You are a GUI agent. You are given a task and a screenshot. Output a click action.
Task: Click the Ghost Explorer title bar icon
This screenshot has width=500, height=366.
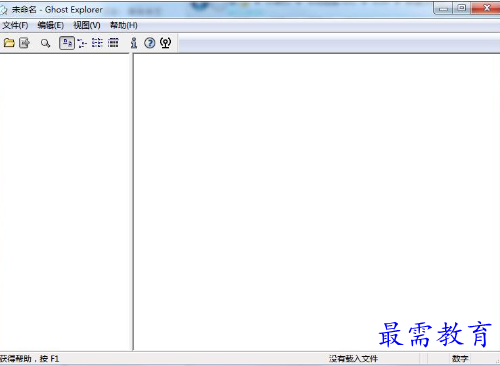4,10
